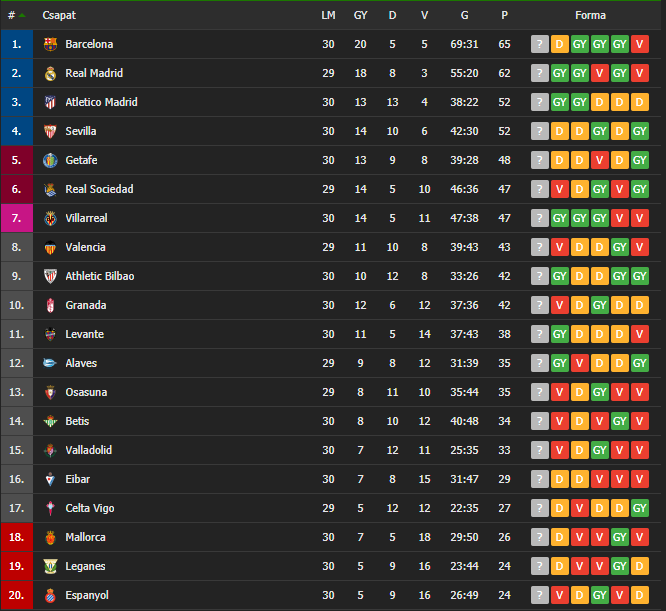Click the Alaves team logo
This screenshot has width=666, height=611.
pyautogui.click(x=50, y=363)
